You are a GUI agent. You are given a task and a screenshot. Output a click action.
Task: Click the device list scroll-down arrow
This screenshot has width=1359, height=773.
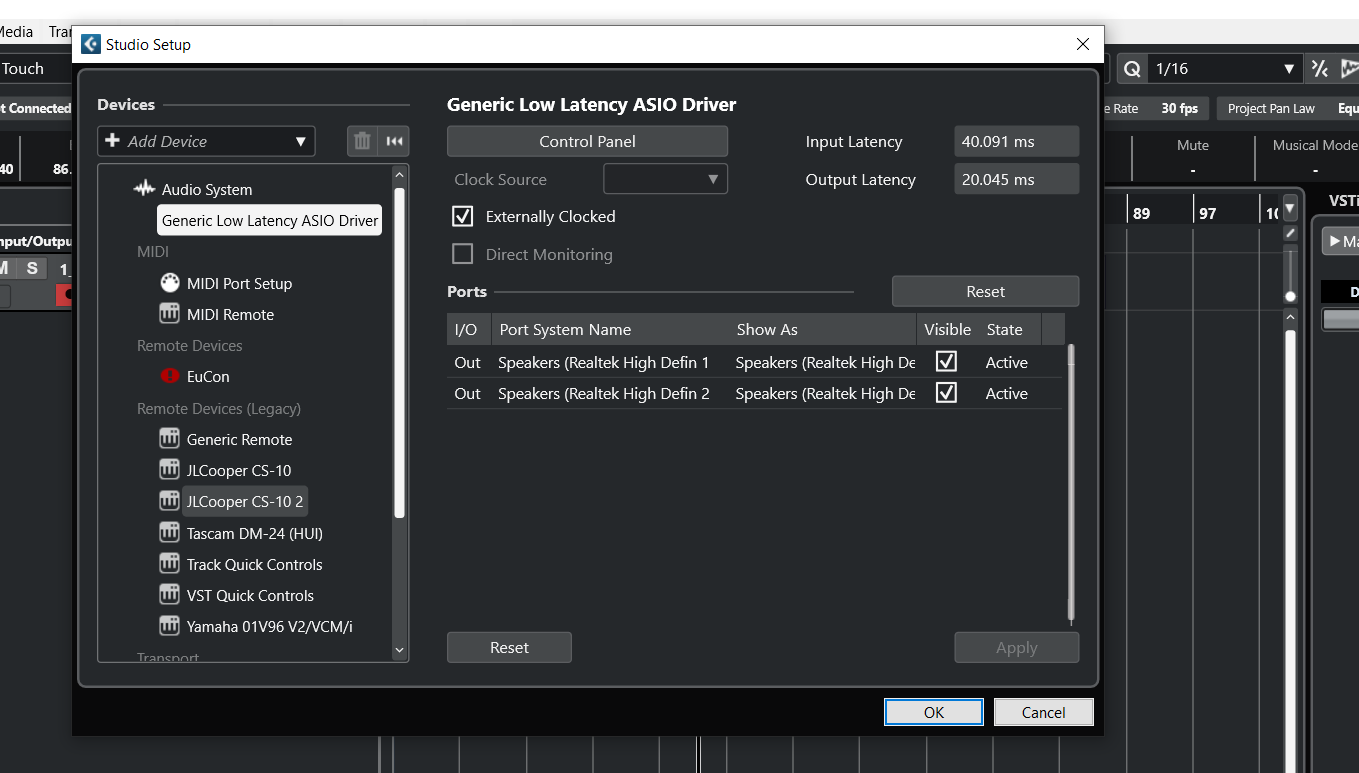click(x=400, y=650)
